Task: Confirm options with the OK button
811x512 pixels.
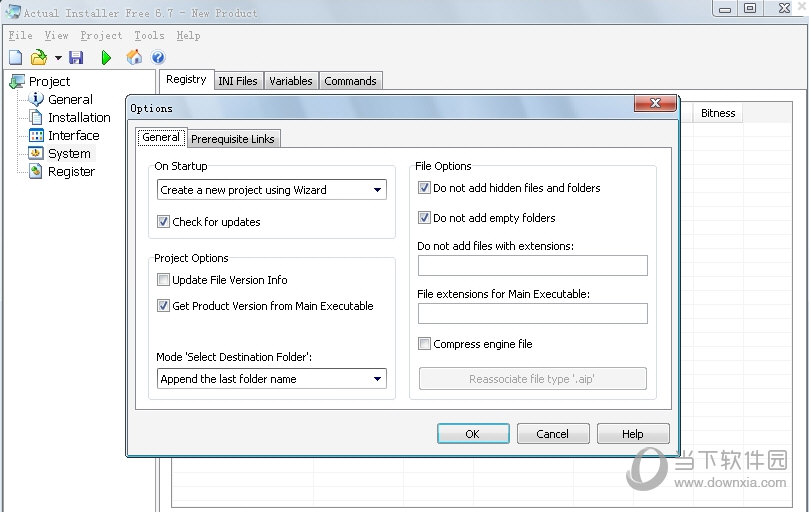Action: [473, 434]
